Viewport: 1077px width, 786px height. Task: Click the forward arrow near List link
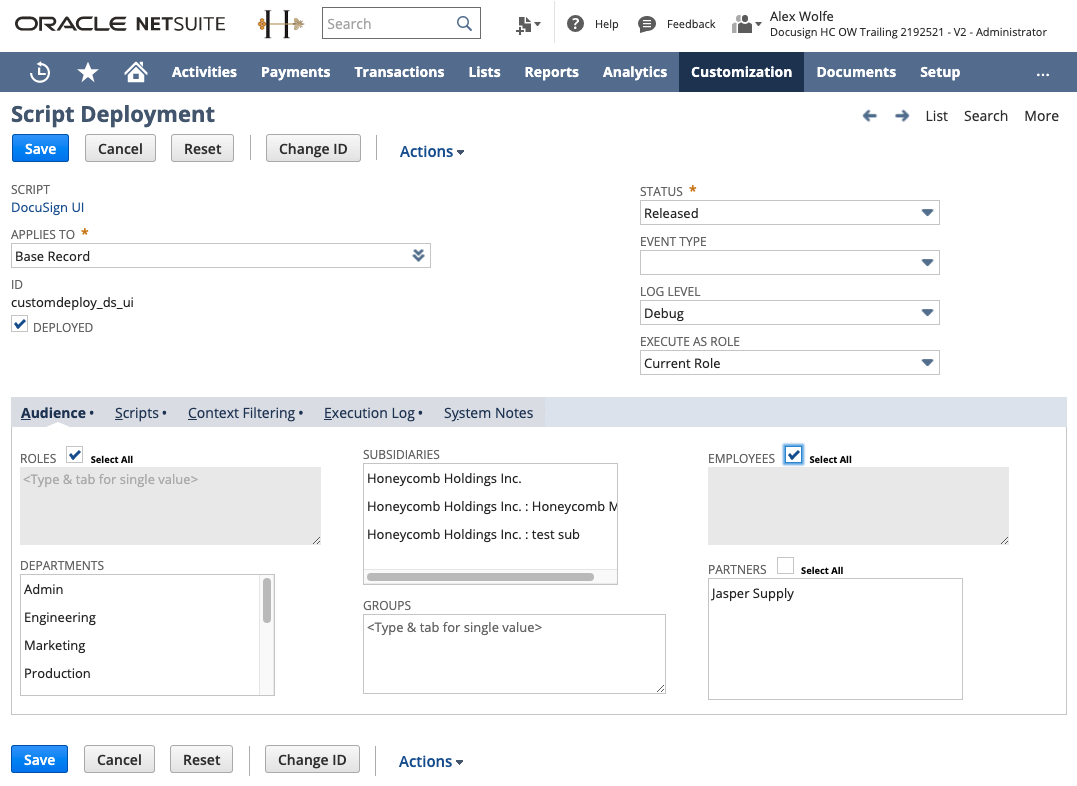coord(901,116)
